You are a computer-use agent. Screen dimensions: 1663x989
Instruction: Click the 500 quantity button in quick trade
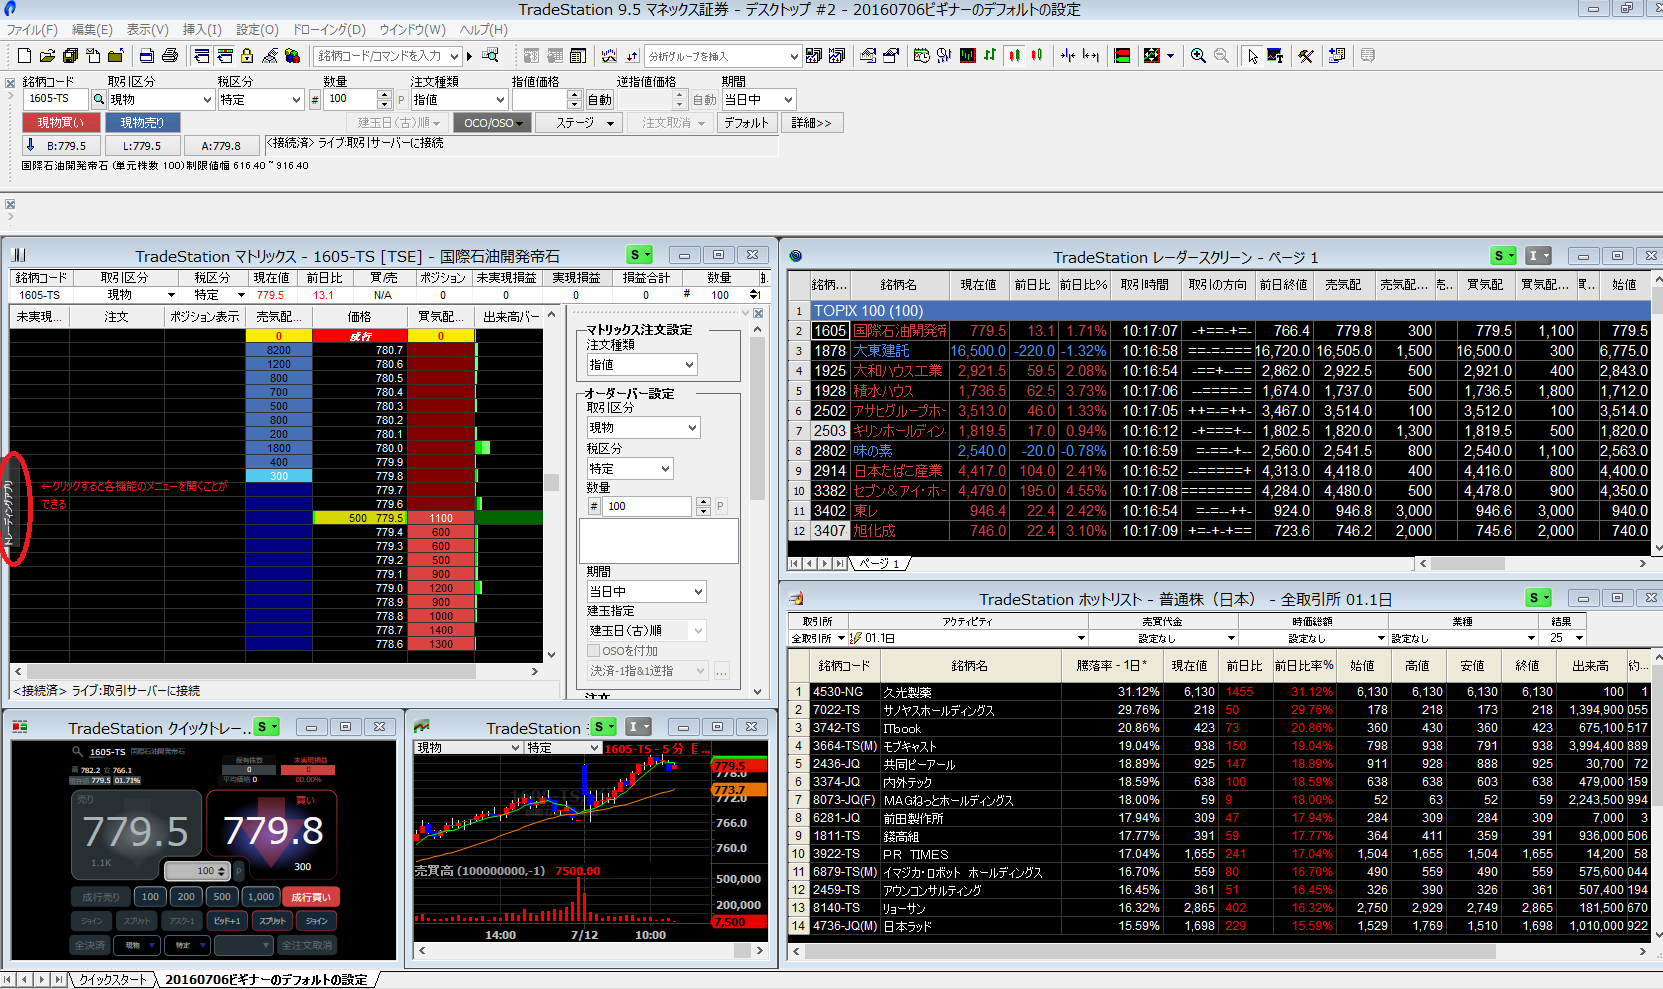(x=222, y=897)
